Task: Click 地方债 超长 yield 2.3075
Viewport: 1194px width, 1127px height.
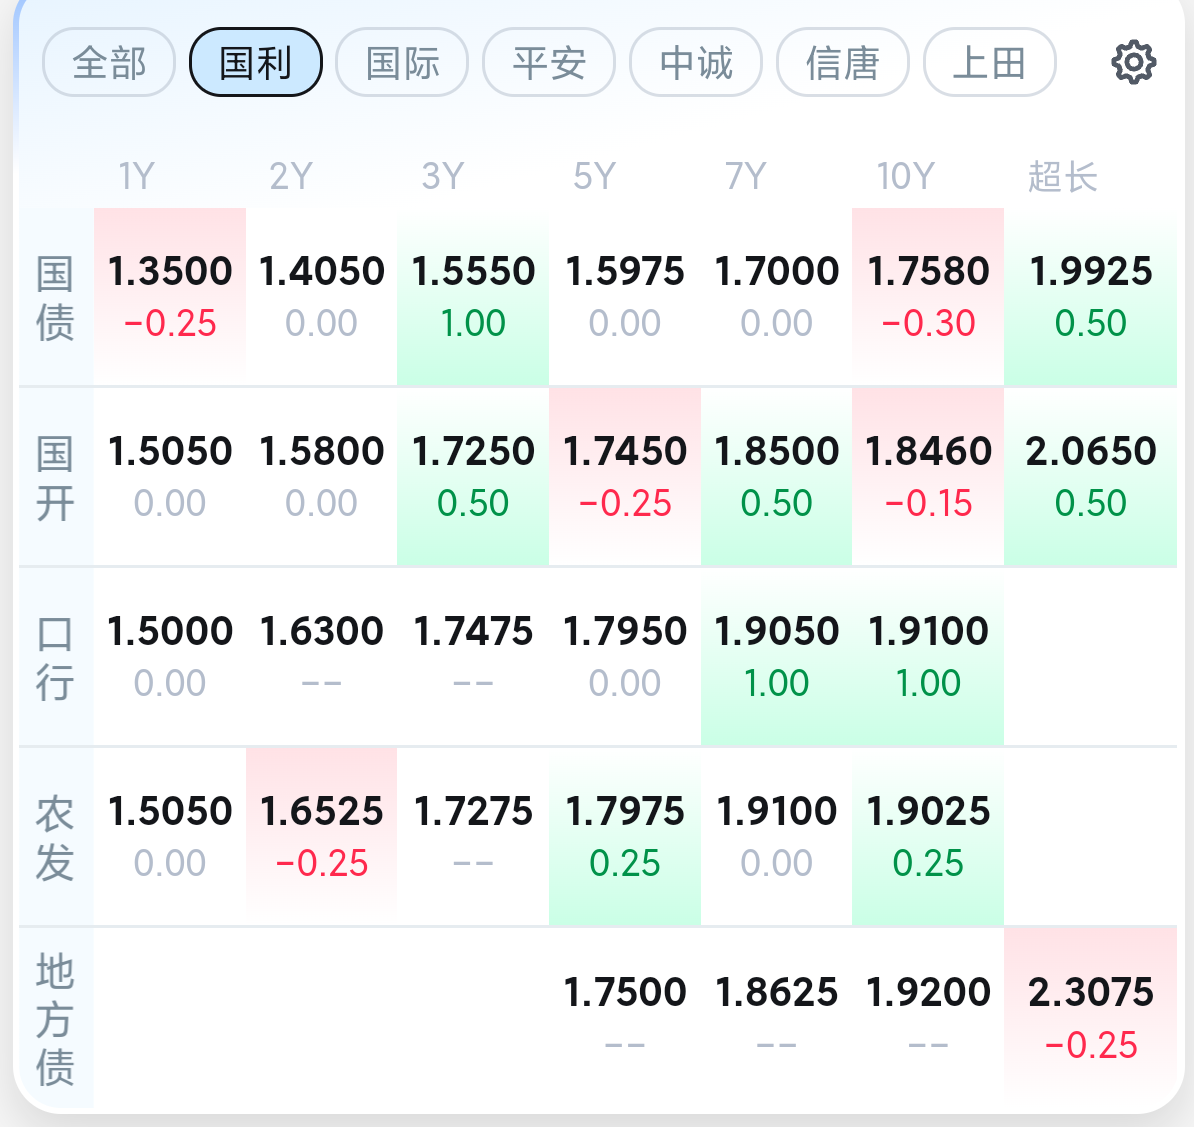Action: click(x=1090, y=1016)
